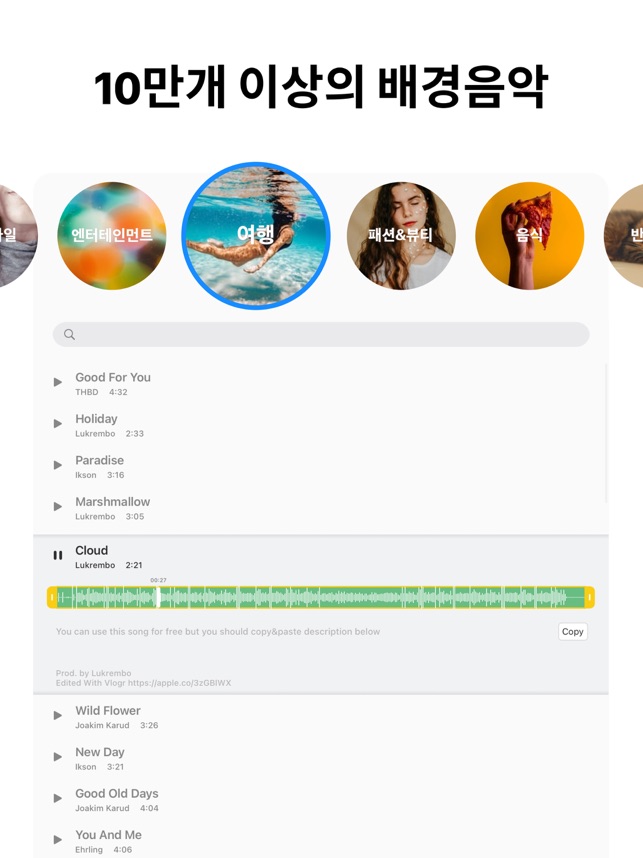Viewport: 643px width, 858px height.
Task: Click the music search field
Action: click(321, 334)
